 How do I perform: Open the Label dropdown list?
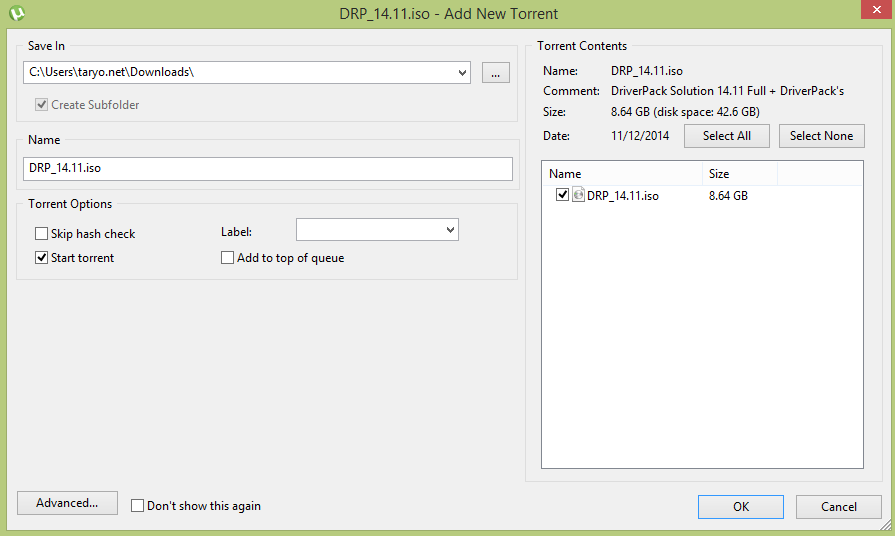coord(450,229)
